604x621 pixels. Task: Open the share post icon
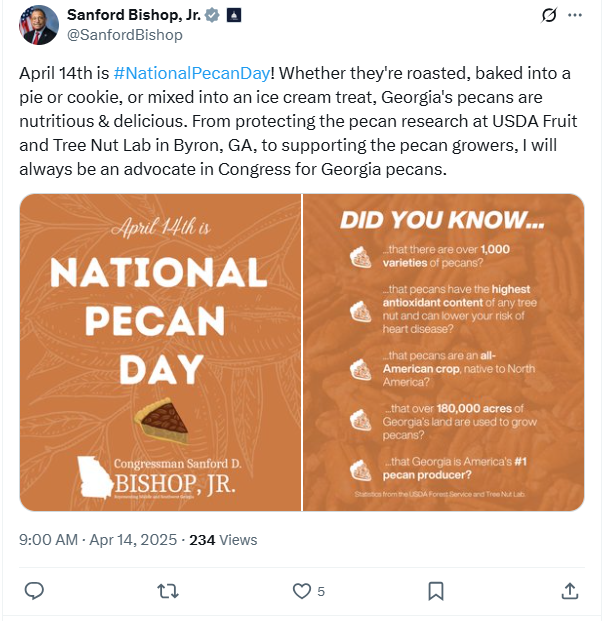pos(569,591)
